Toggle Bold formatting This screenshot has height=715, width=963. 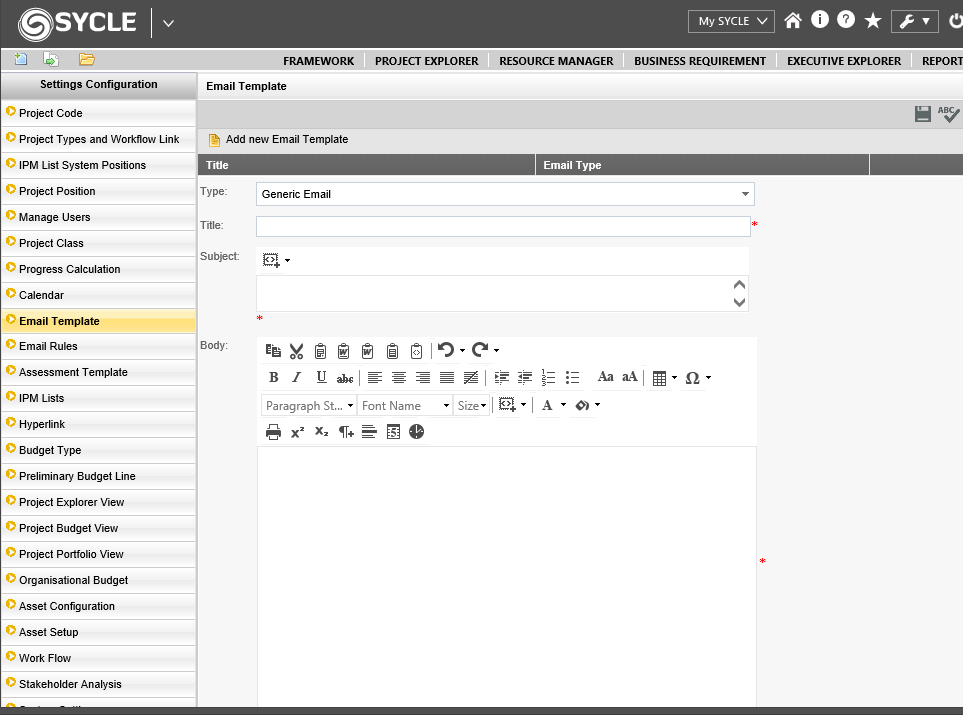[274, 378]
